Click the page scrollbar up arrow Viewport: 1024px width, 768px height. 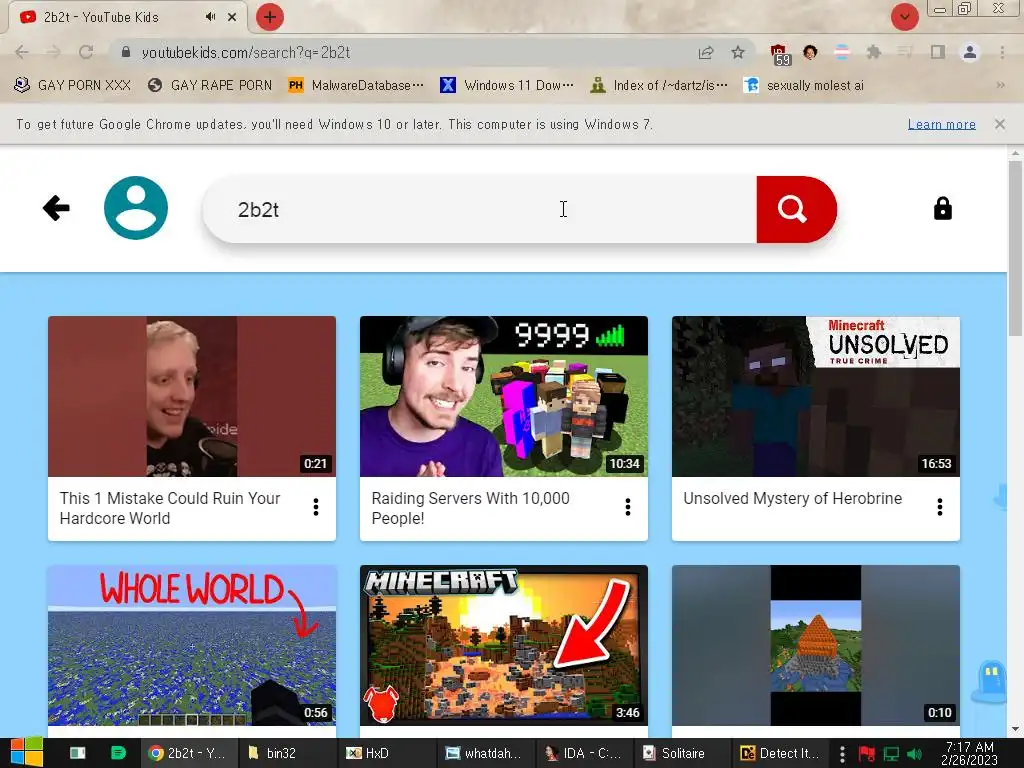(1015, 153)
